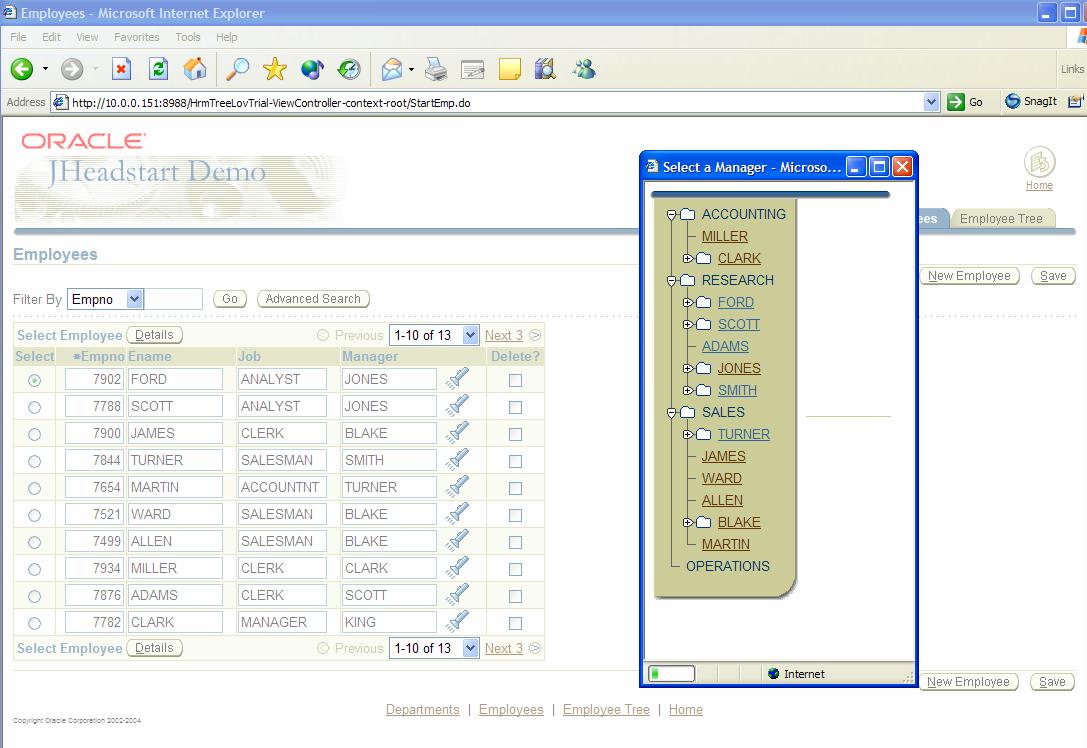Screen dimensions: 1087x748
Task: Click the Ename field containing TURNER
Action: 174,461
